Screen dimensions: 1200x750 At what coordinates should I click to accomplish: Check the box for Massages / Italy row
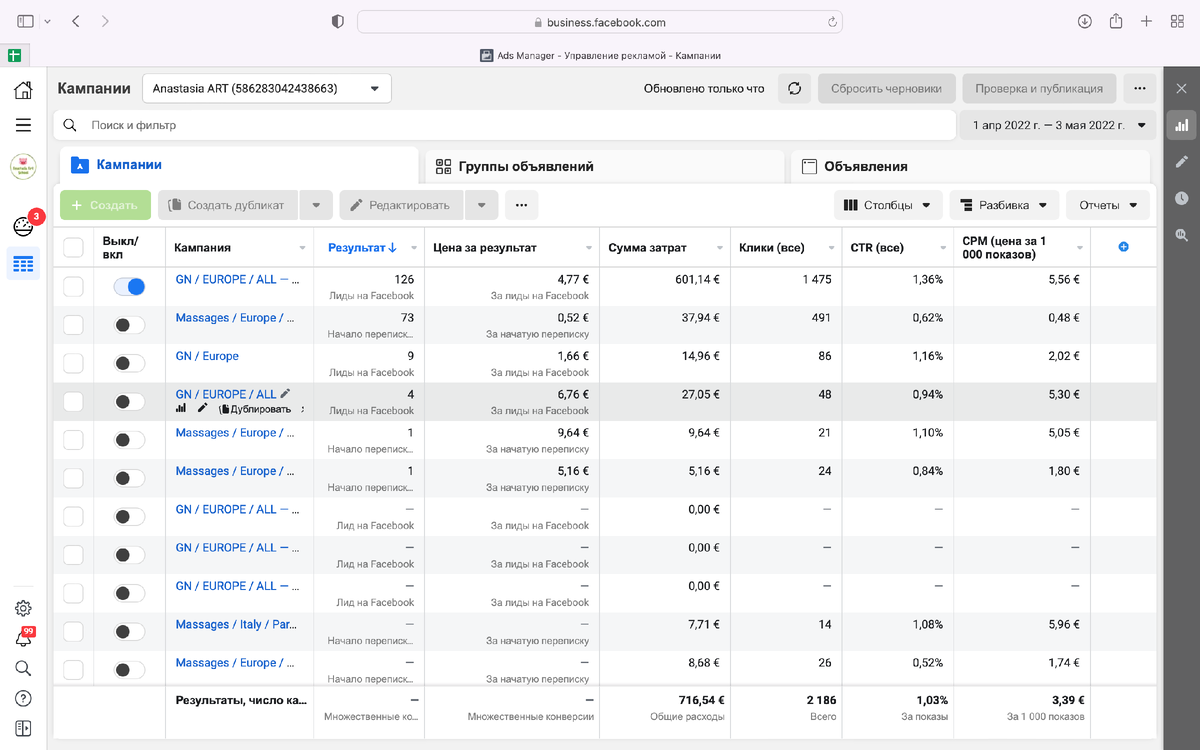tap(73, 631)
